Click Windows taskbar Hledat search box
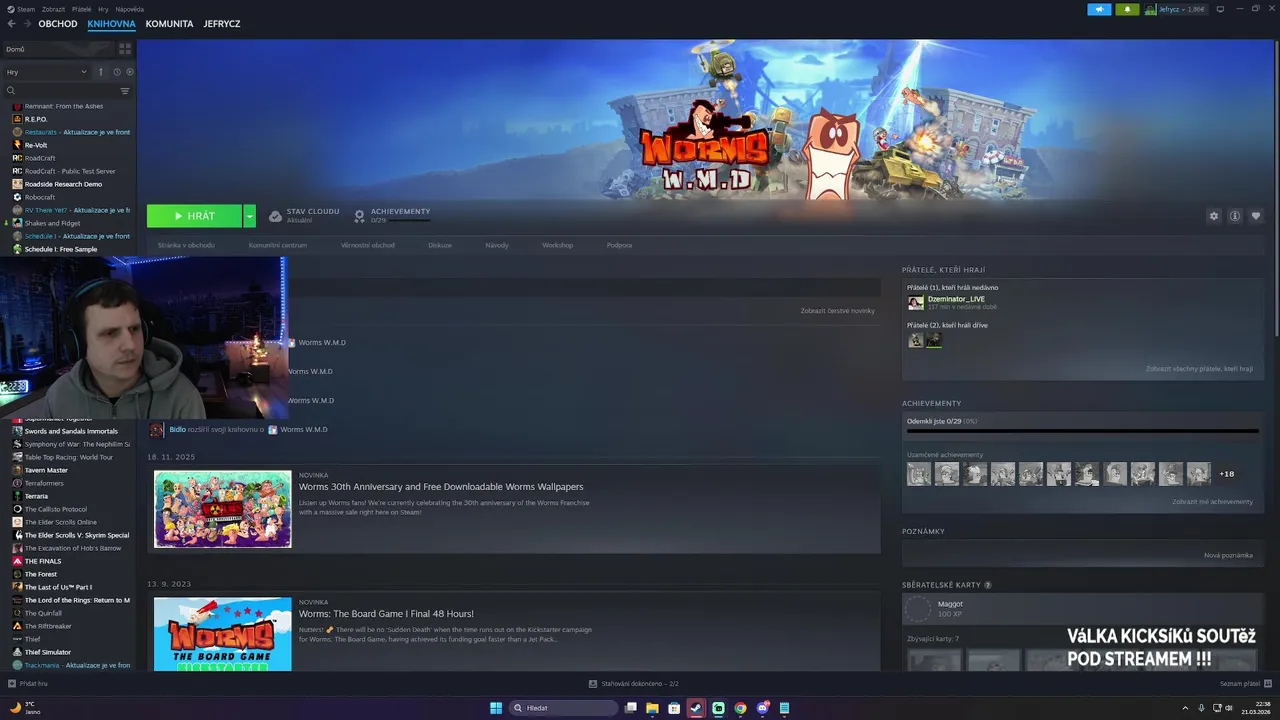1280x720 pixels. coord(563,708)
